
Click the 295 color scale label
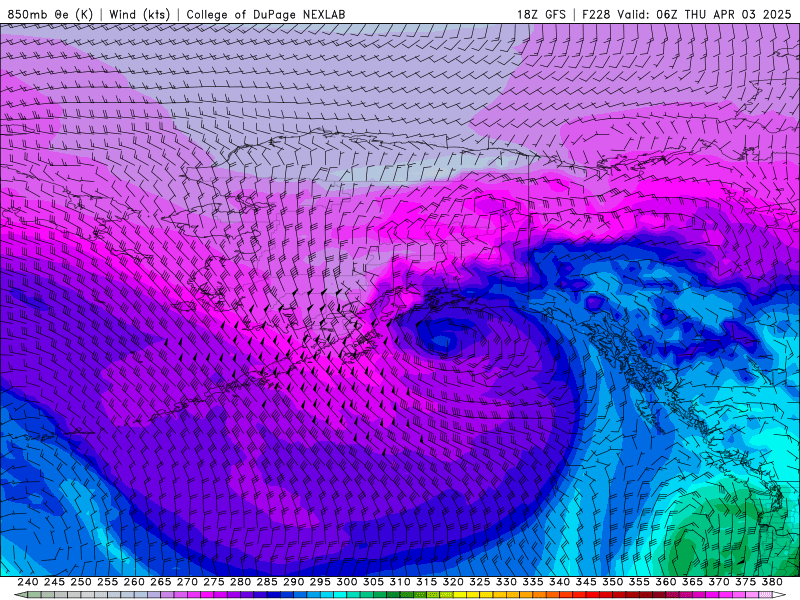click(x=320, y=582)
